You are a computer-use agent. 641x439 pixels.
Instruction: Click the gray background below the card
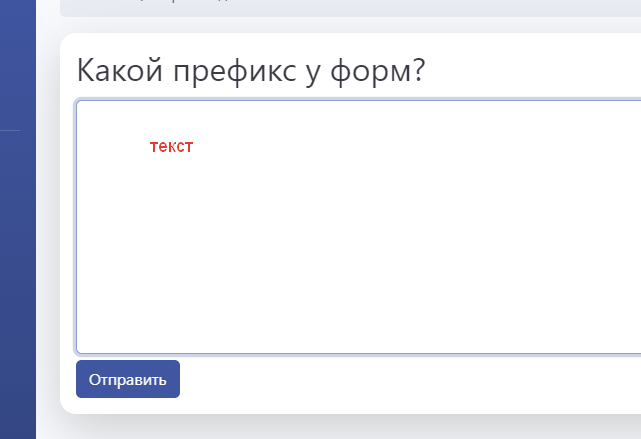click(350, 428)
